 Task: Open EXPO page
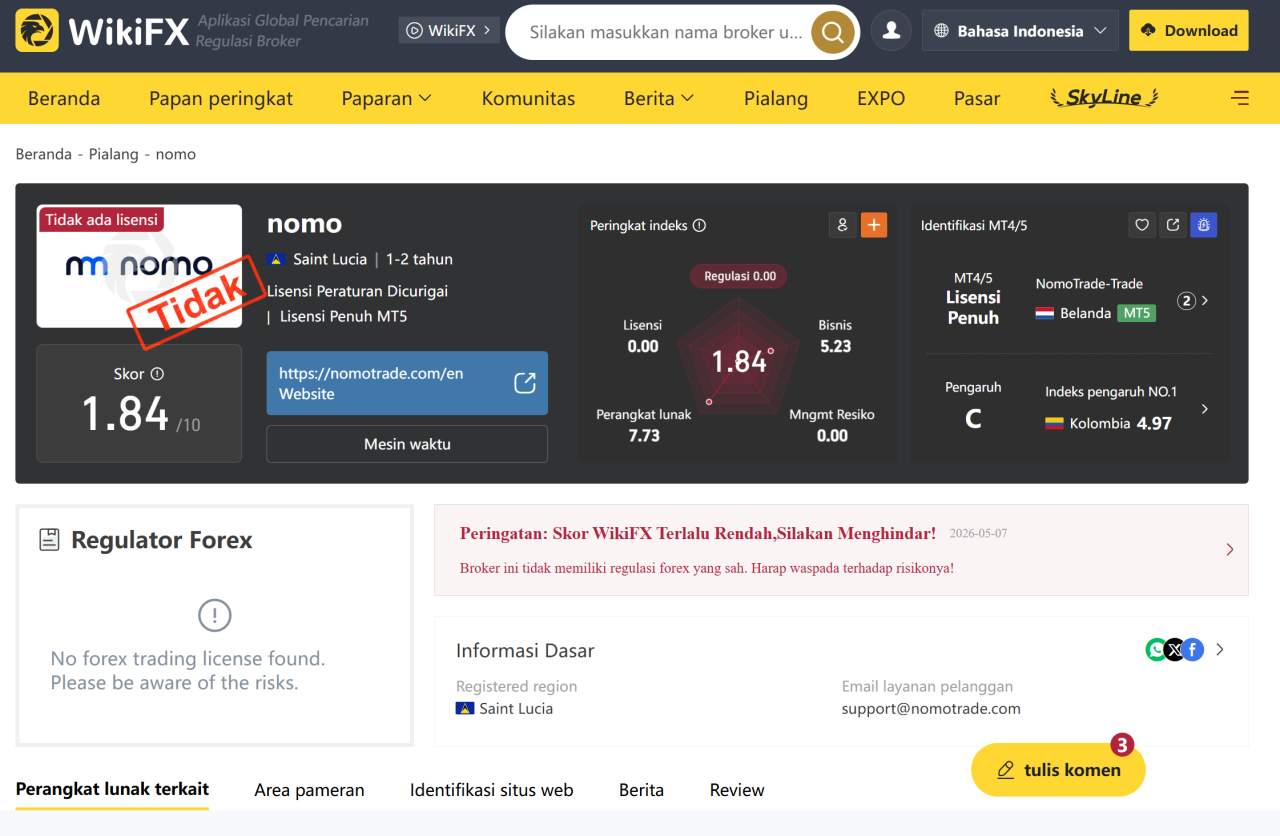881,98
